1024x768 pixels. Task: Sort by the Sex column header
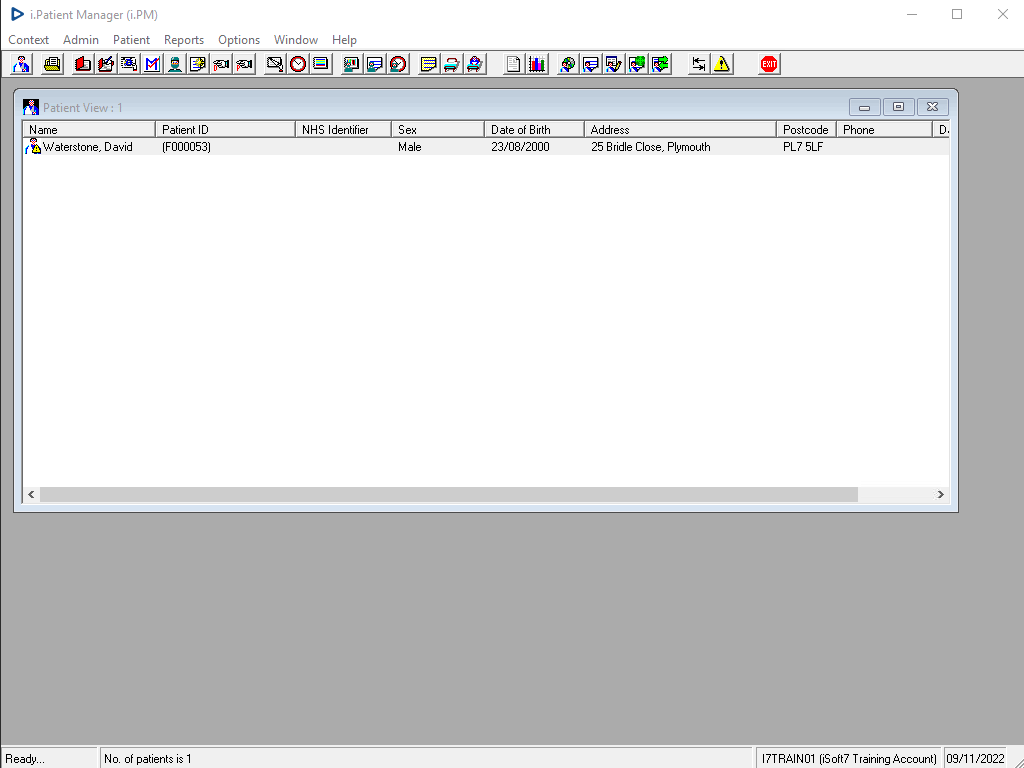tap(438, 129)
